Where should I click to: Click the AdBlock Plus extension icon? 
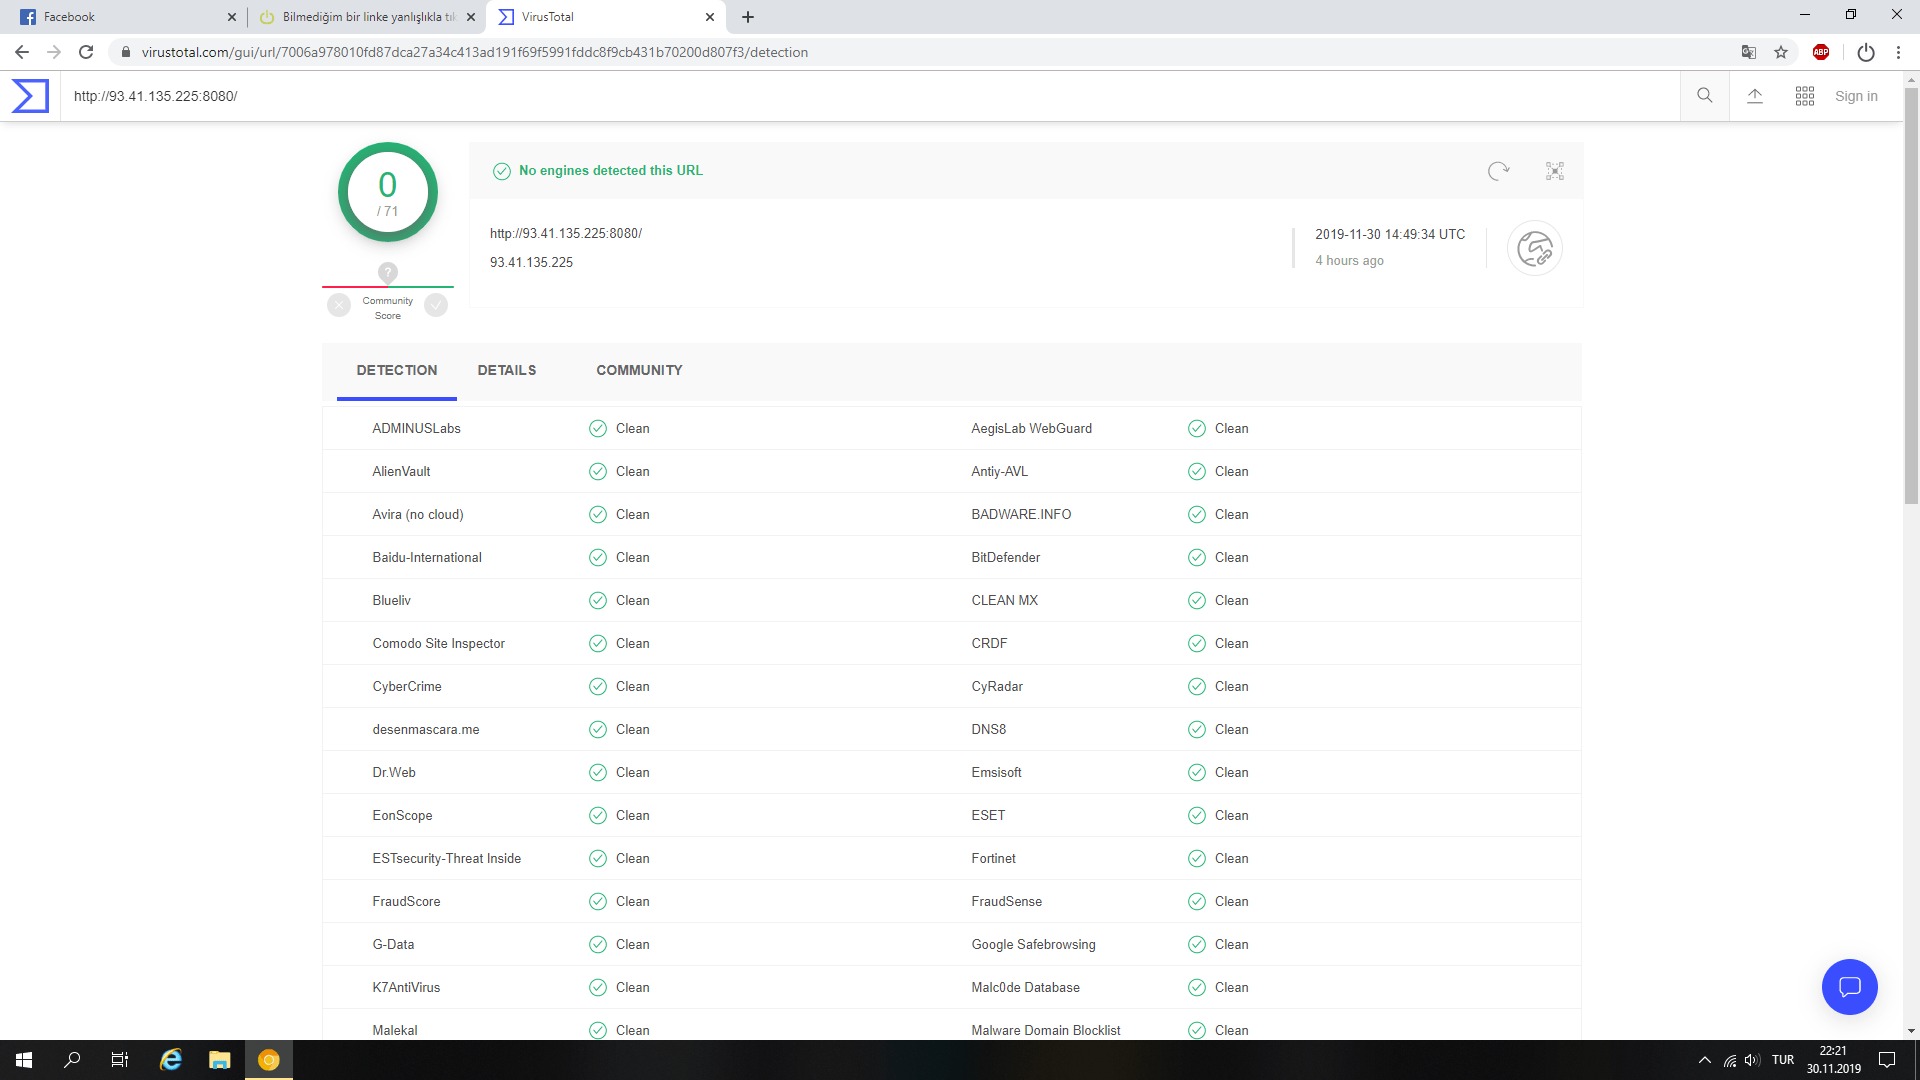click(x=1821, y=52)
